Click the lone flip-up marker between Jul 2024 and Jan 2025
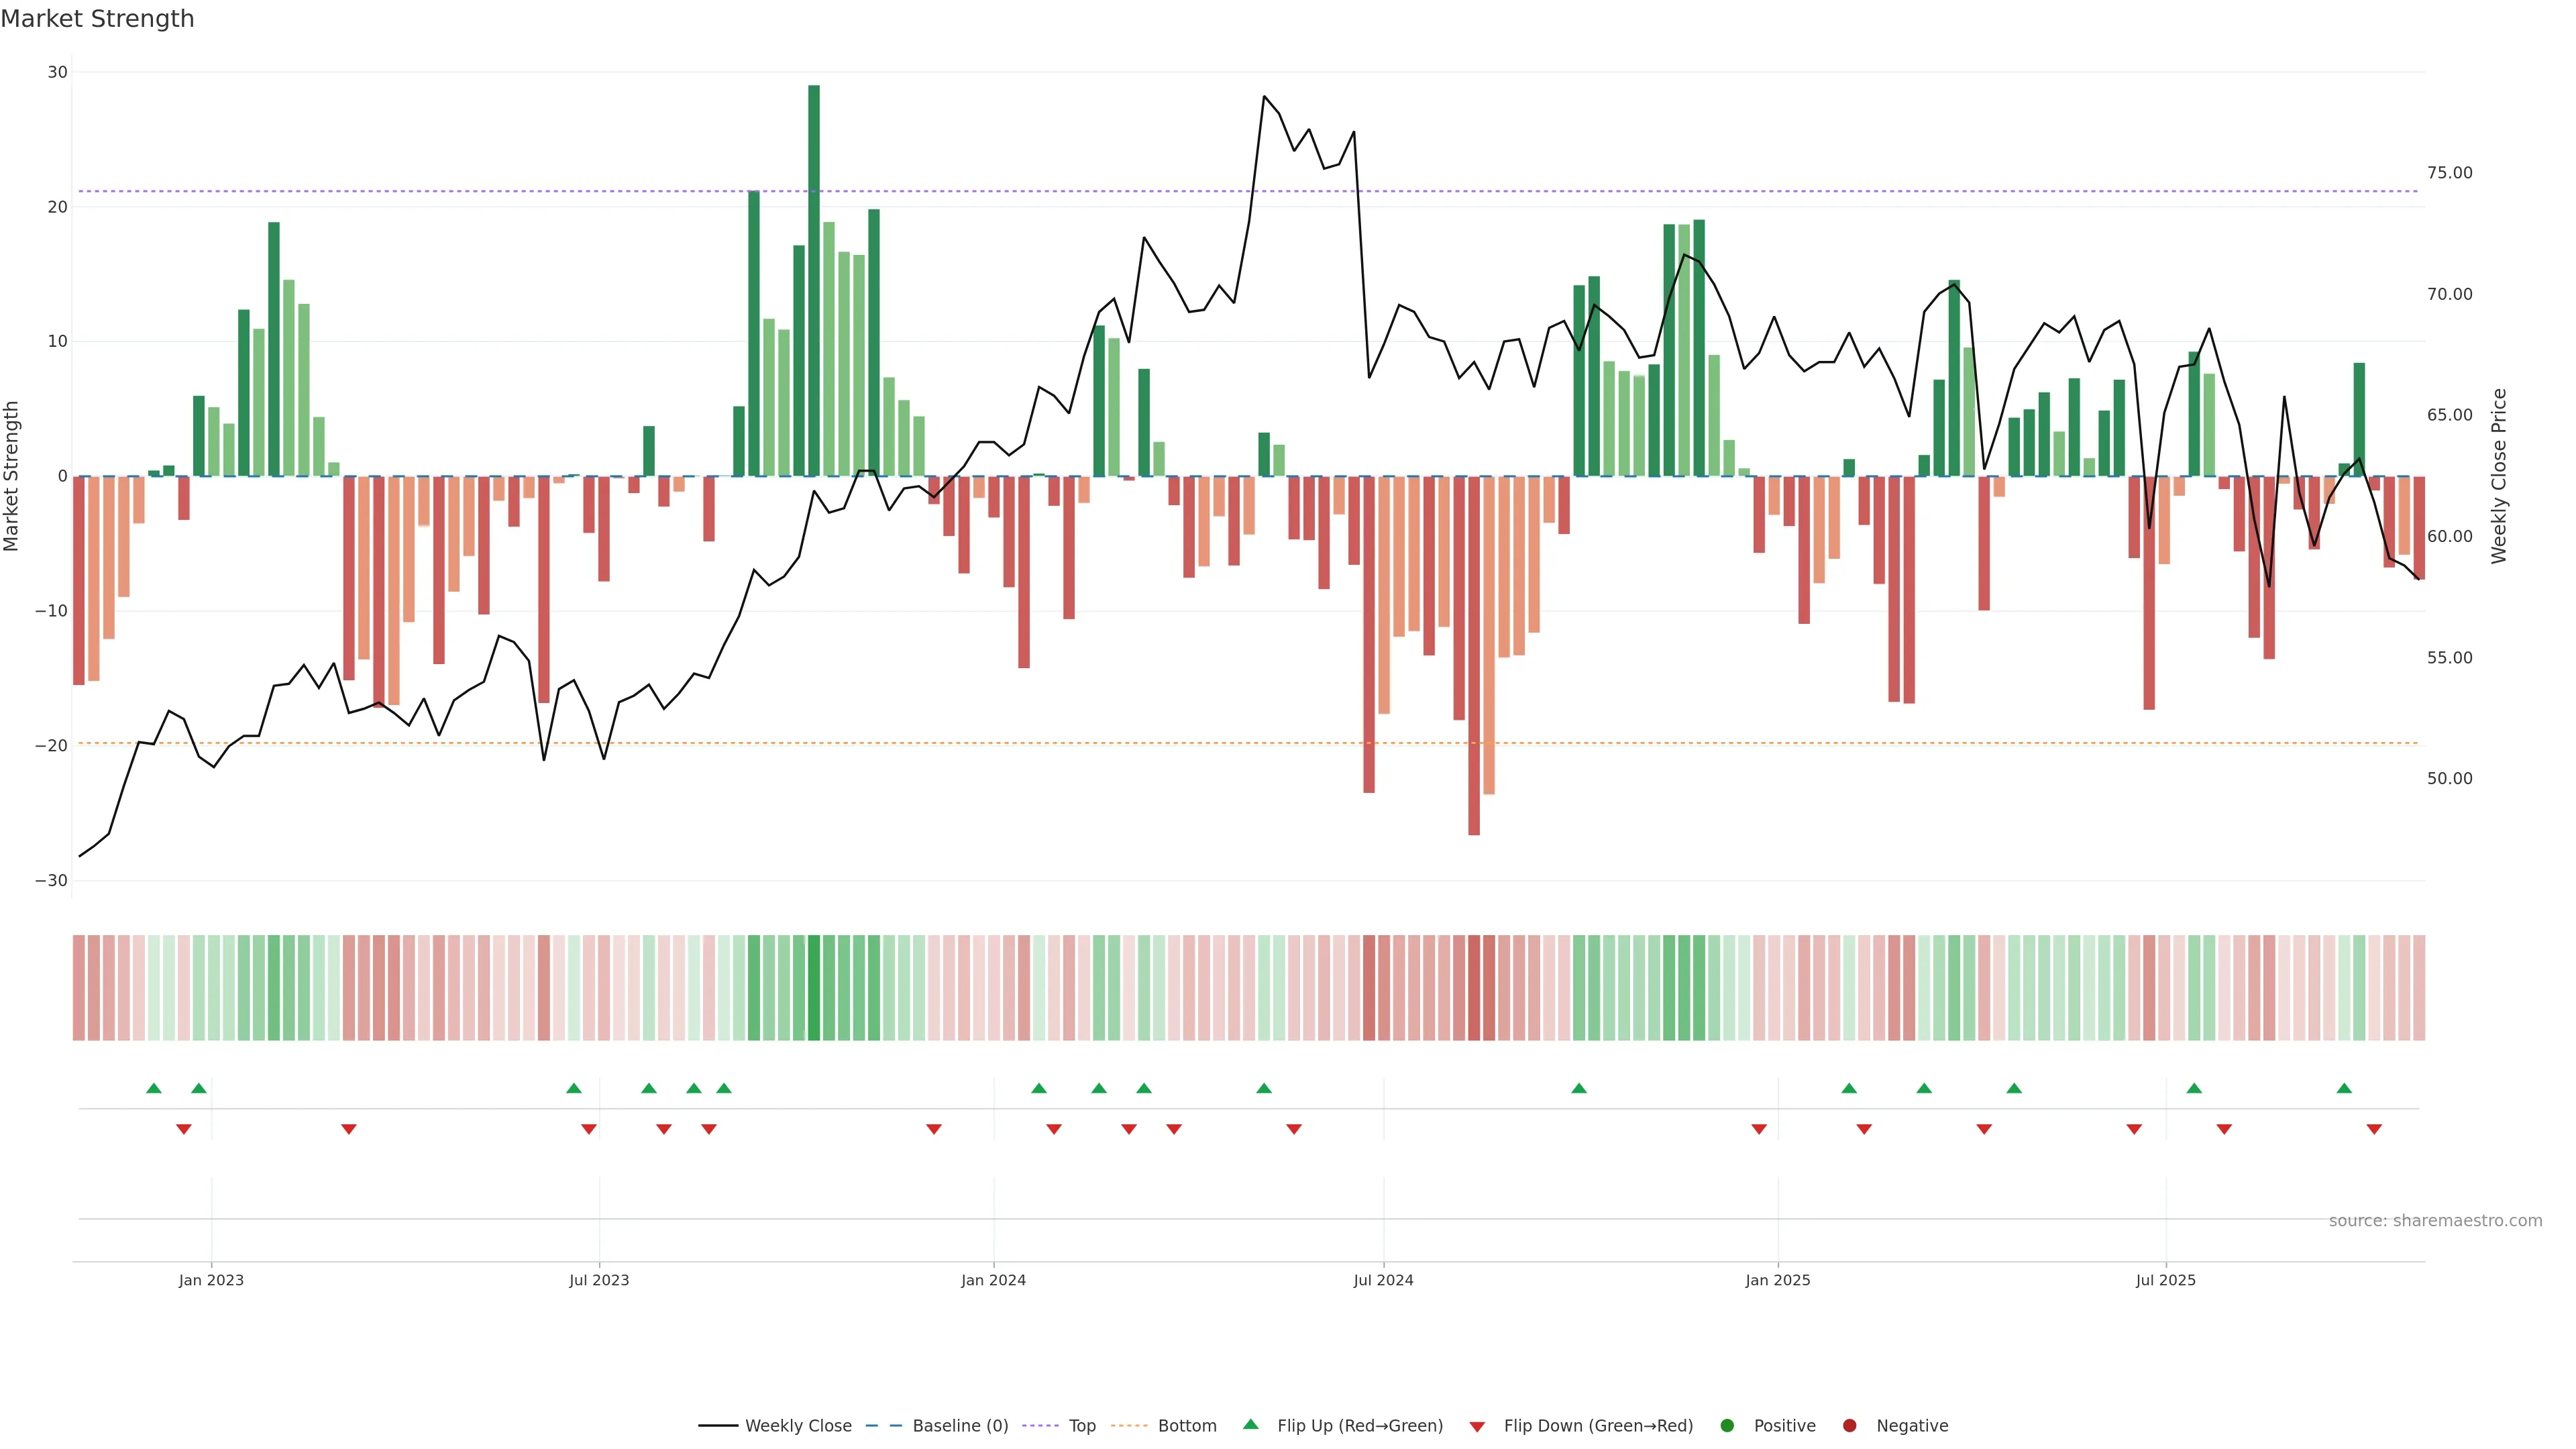The height and width of the screenshot is (1449, 2576). point(1579,1088)
